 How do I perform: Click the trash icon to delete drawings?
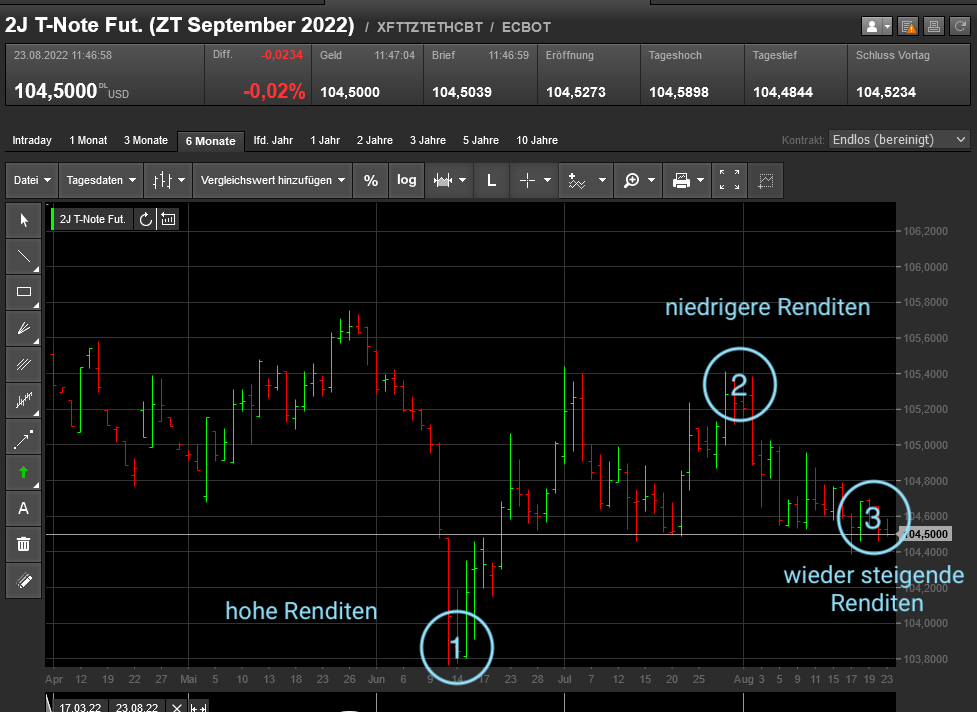tap(24, 544)
